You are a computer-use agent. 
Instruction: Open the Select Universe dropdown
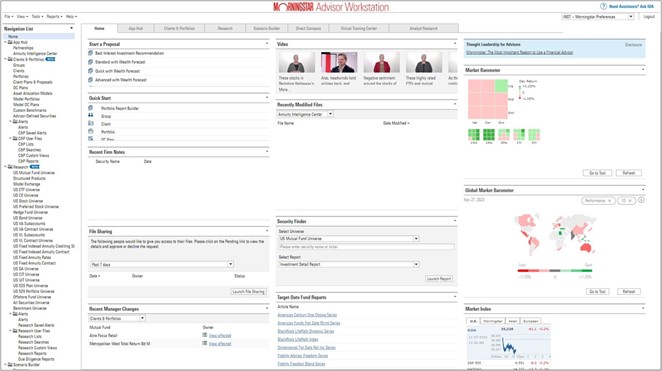point(416,238)
